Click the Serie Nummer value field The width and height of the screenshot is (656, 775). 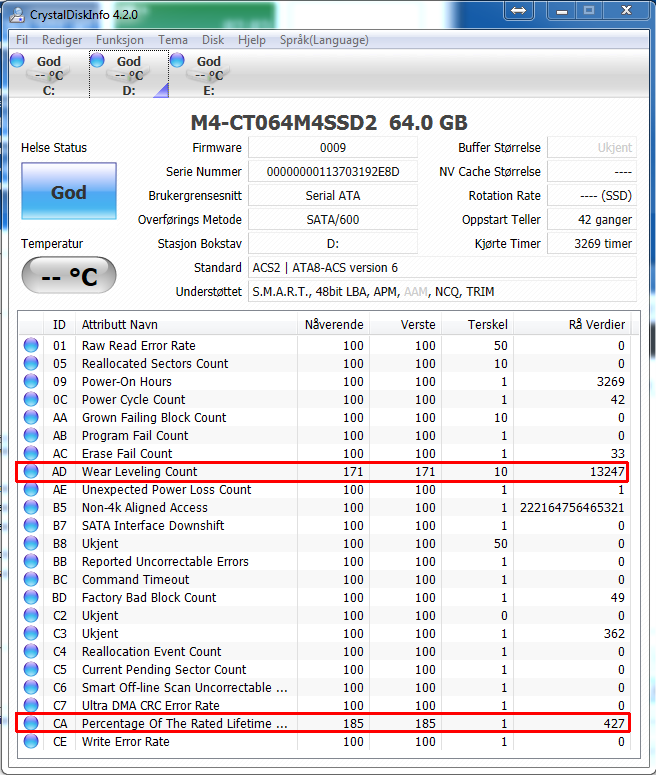coord(333,172)
